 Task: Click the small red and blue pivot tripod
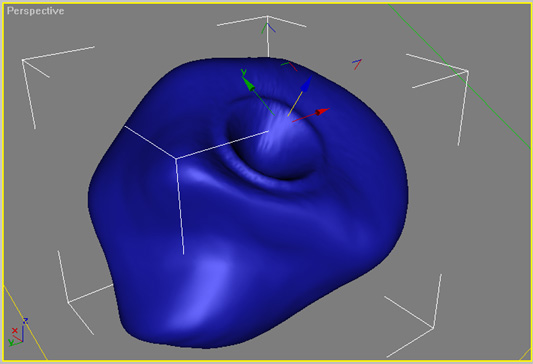pyautogui.click(x=357, y=64)
